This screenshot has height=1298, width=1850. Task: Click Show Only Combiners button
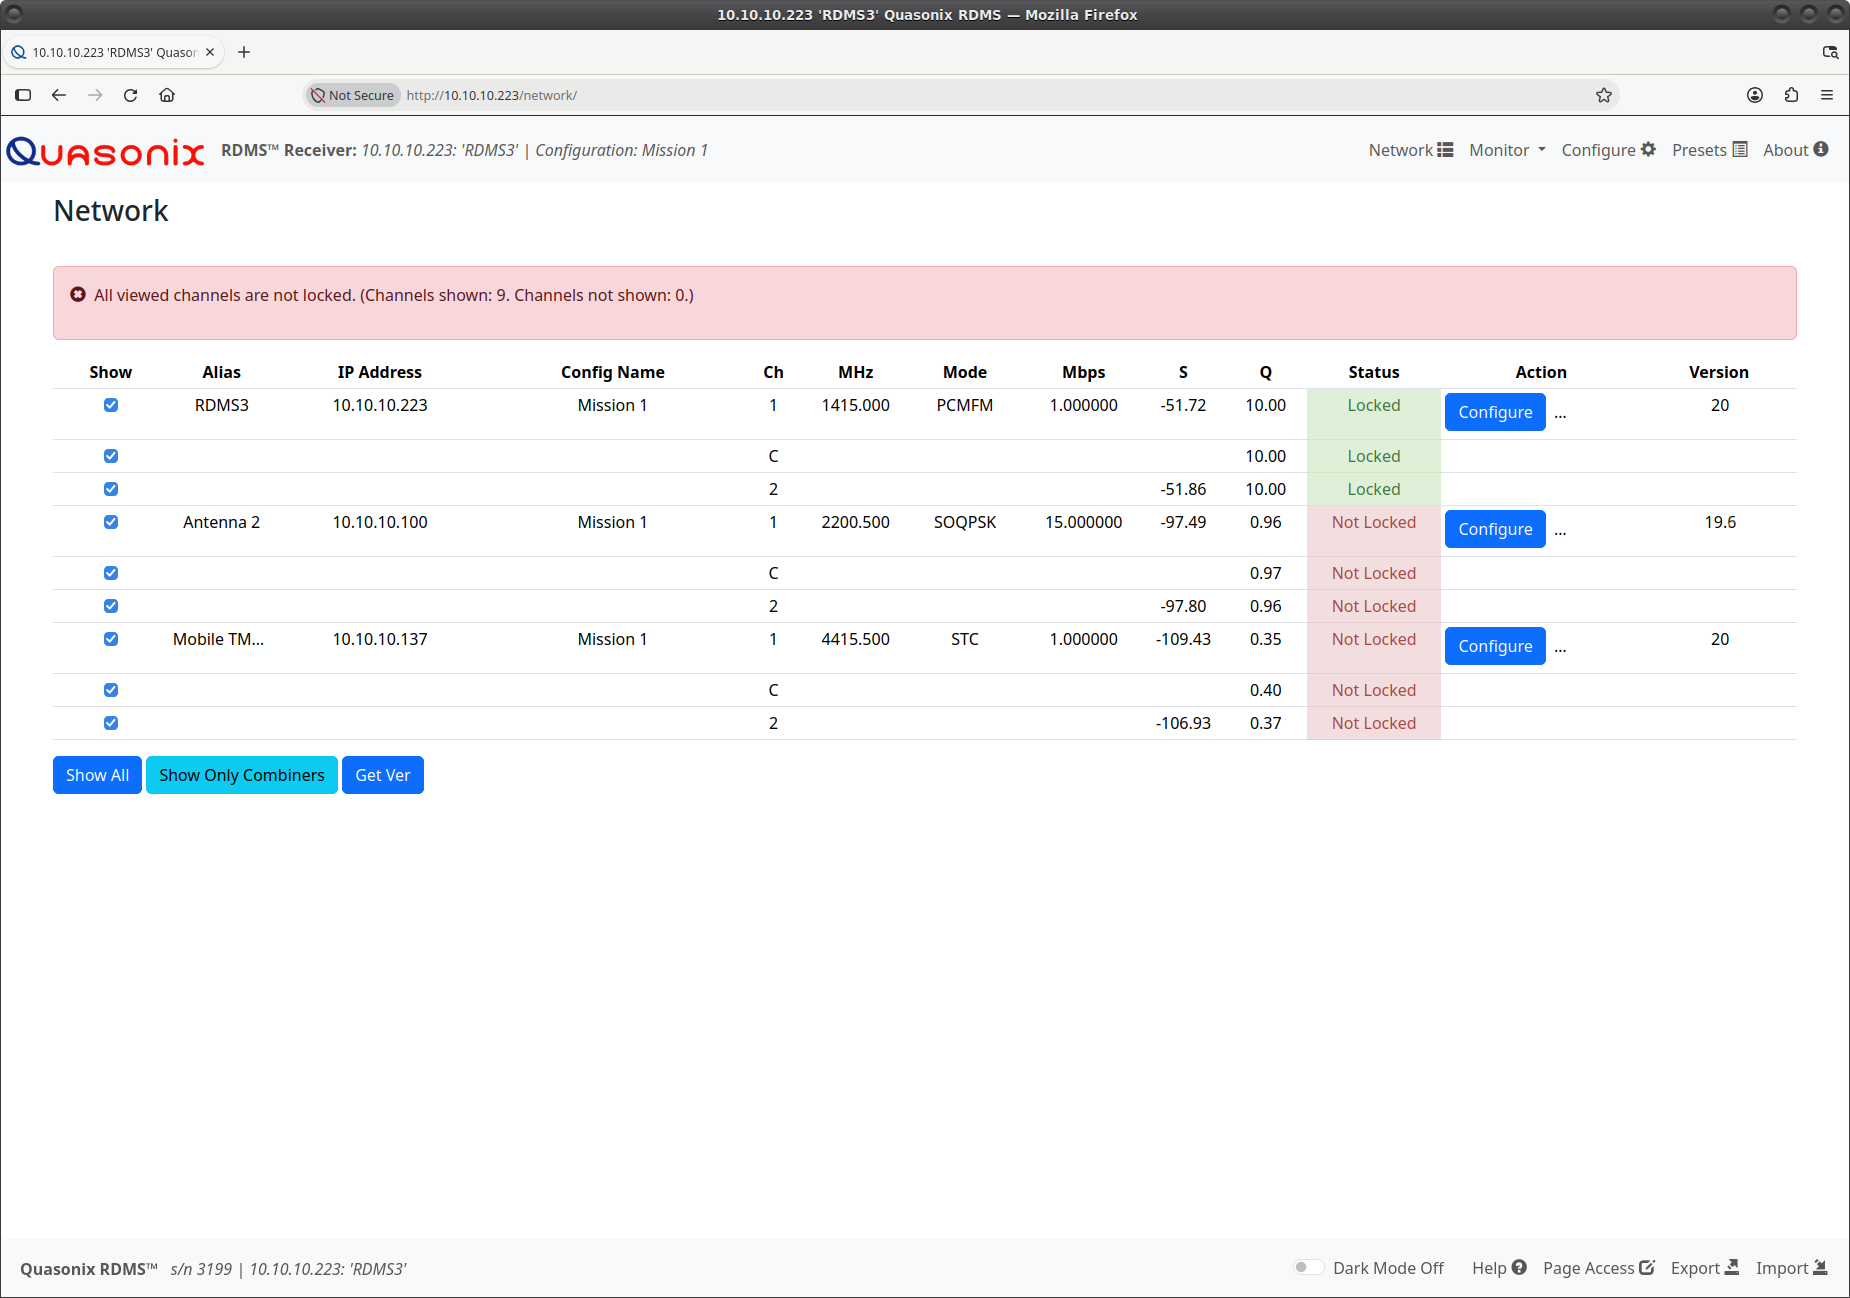click(x=242, y=775)
